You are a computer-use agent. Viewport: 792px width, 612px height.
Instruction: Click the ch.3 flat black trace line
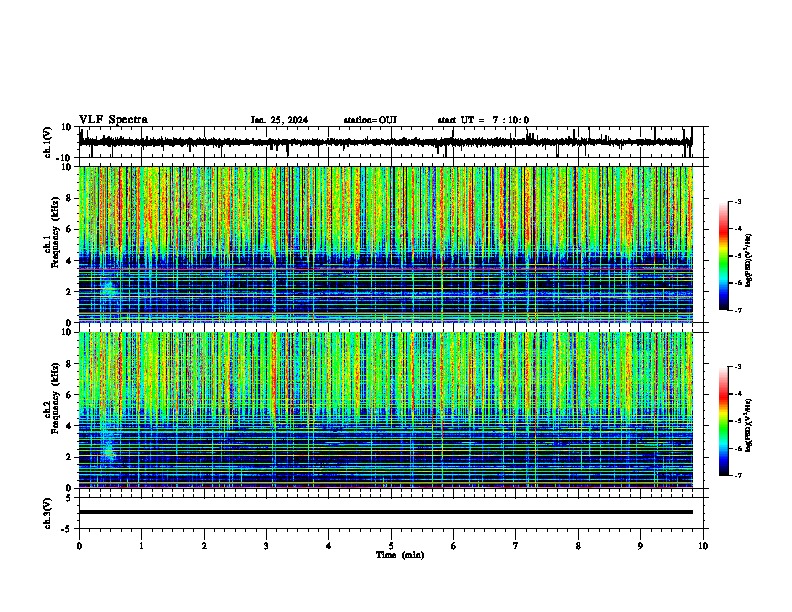[385, 512]
